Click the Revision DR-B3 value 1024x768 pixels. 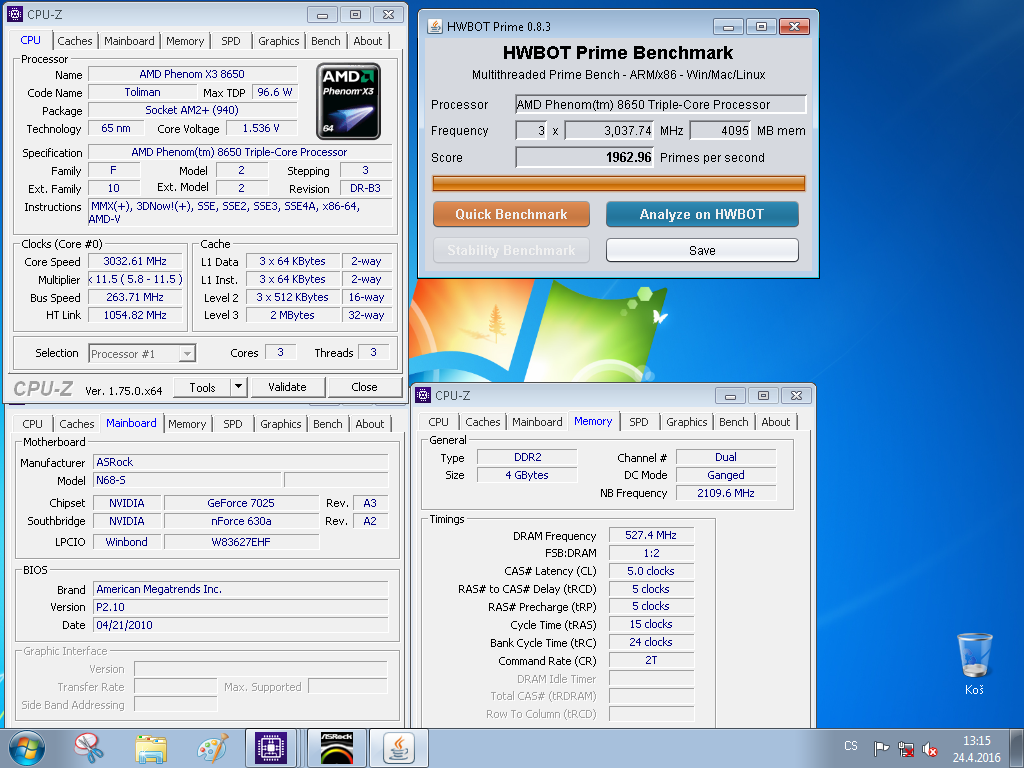[x=366, y=188]
